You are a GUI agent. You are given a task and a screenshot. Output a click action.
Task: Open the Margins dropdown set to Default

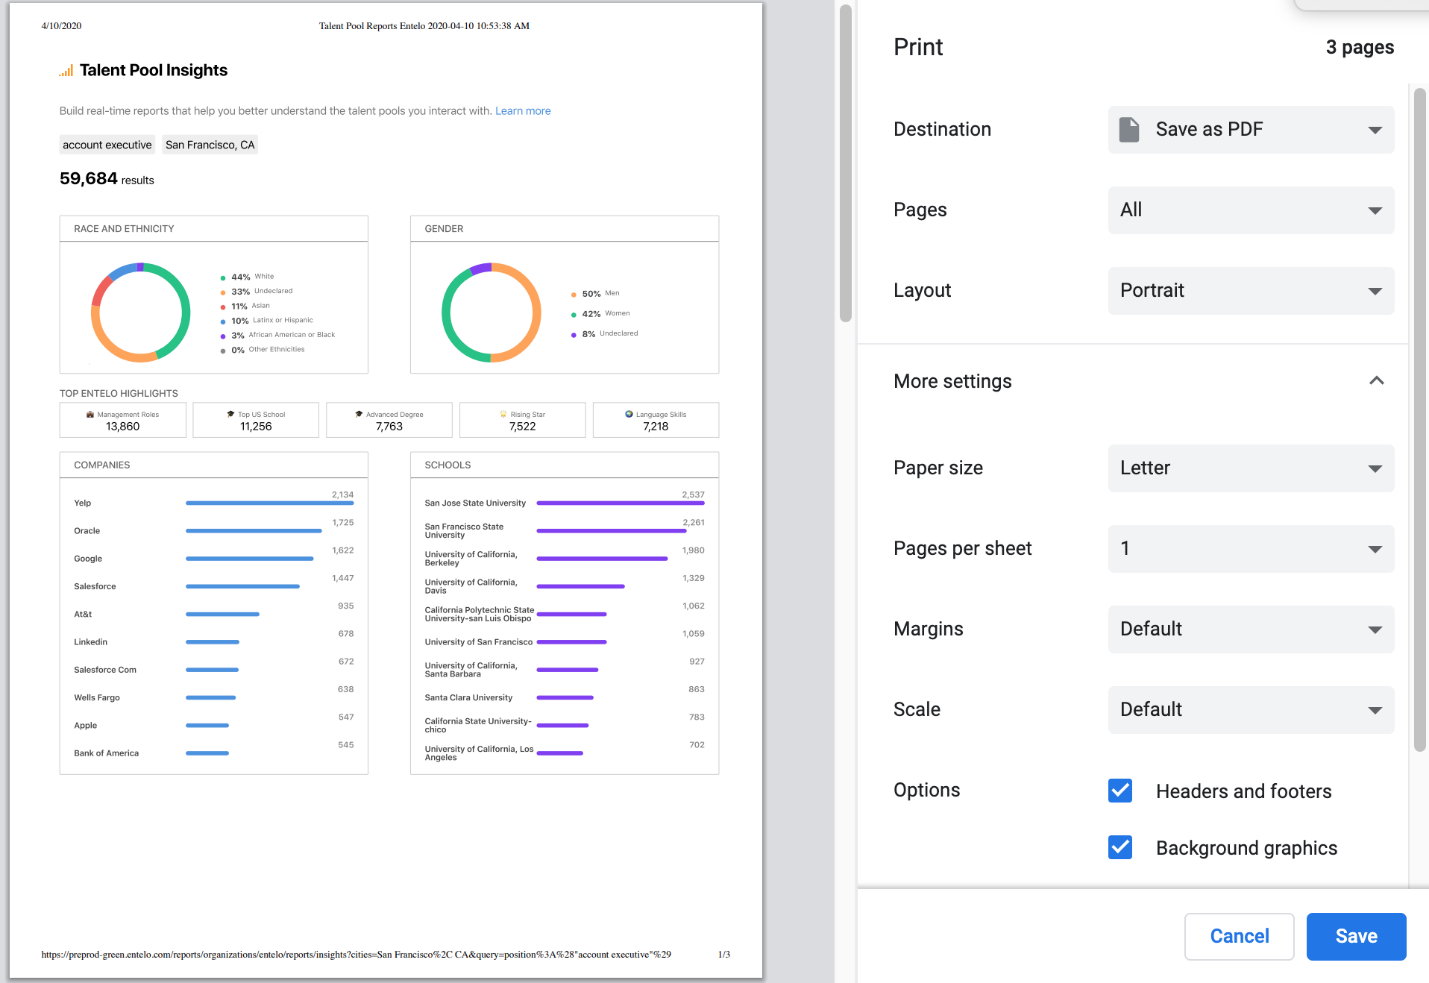[x=1251, y=629]
